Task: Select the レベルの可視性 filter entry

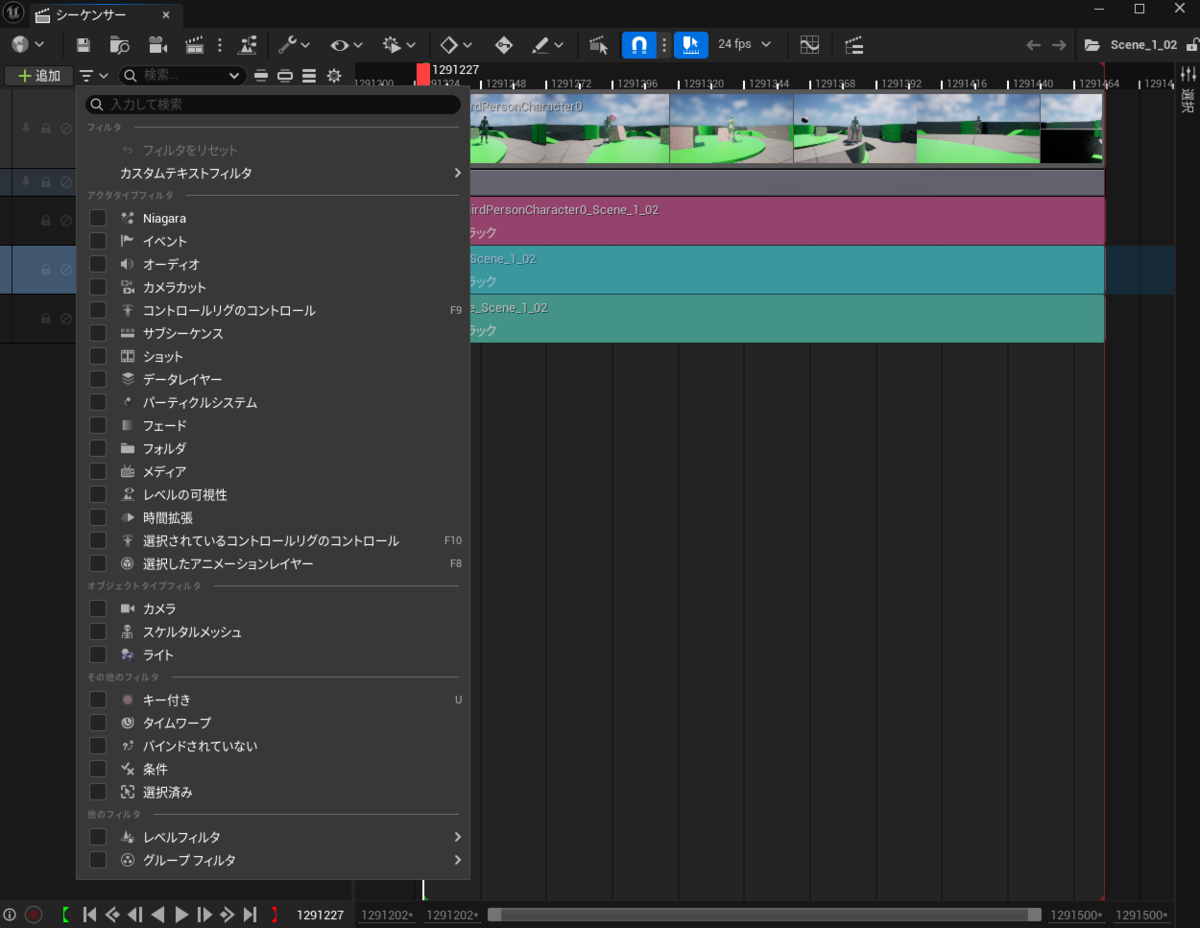Action: [x=272, y=495]
